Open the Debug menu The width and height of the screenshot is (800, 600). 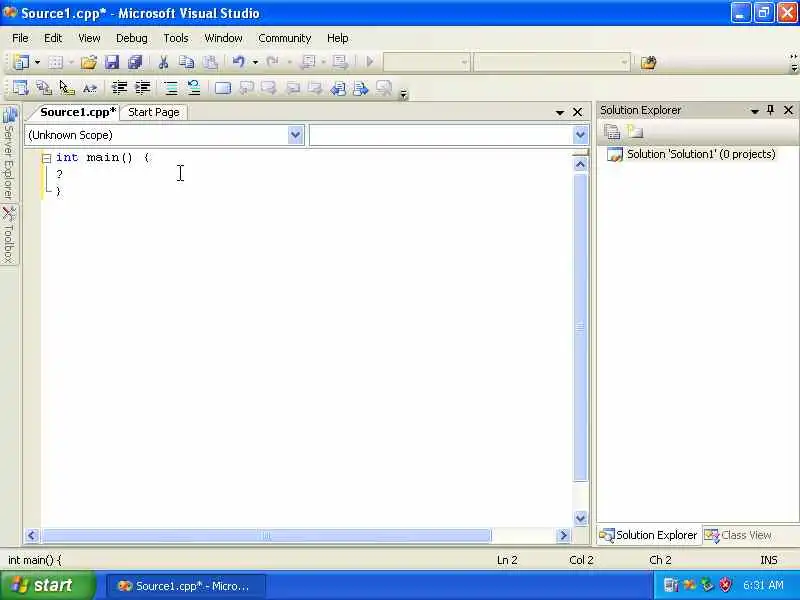(x=132, y=38)
